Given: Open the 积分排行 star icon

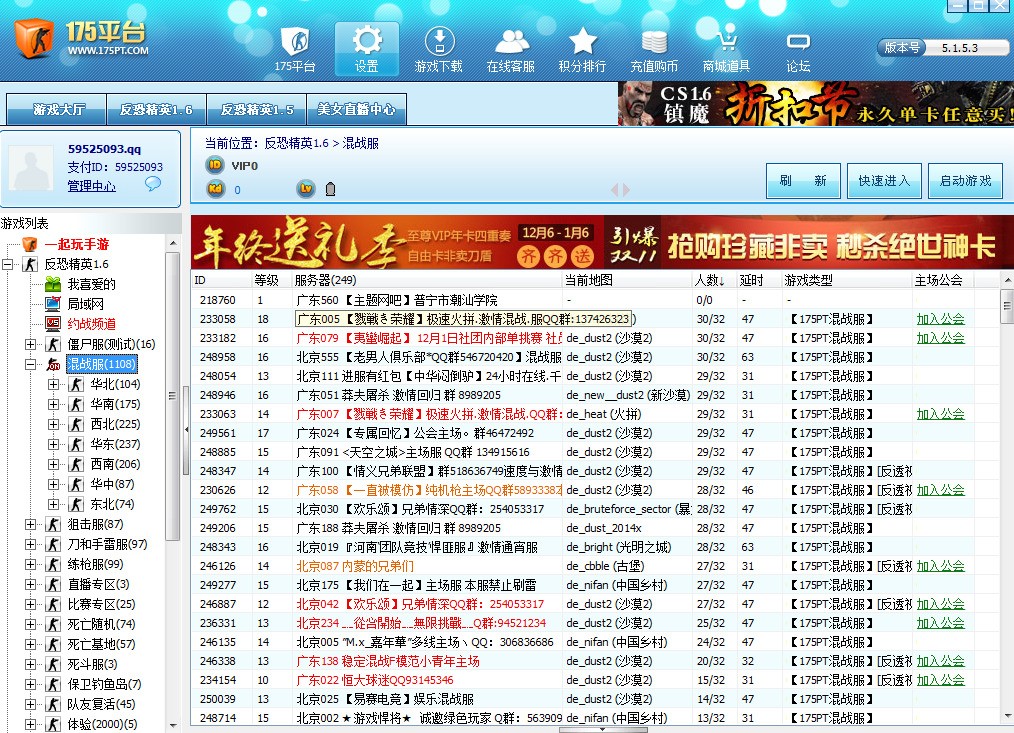Looking at the screenshot, I should pyautogui.click(x=583, y=50).
